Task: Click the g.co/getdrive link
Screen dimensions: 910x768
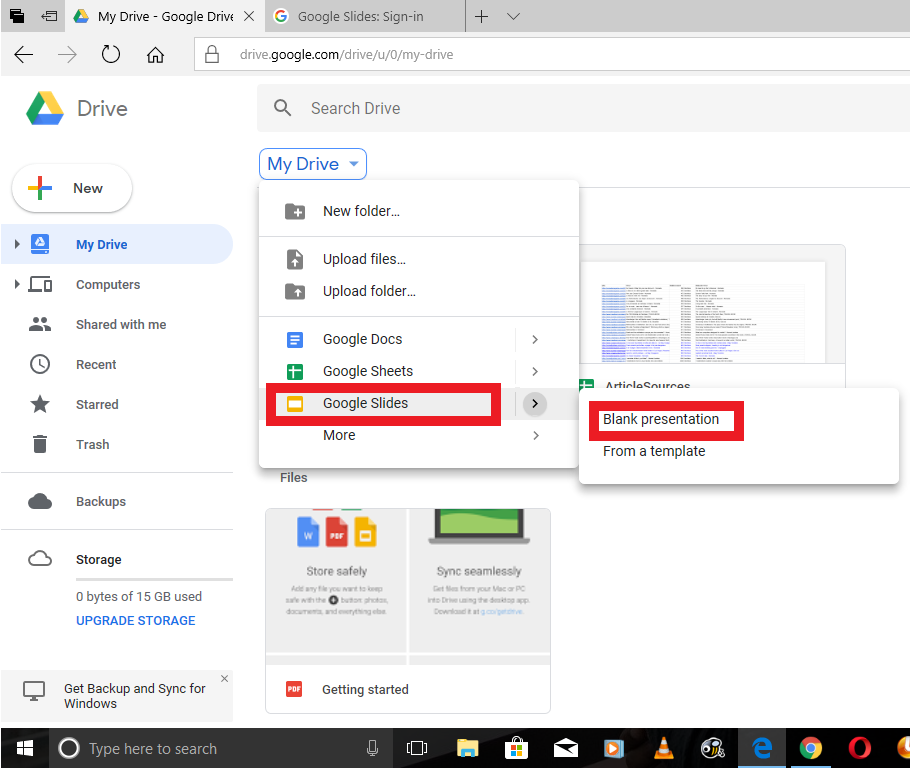Action: point(502,611)
